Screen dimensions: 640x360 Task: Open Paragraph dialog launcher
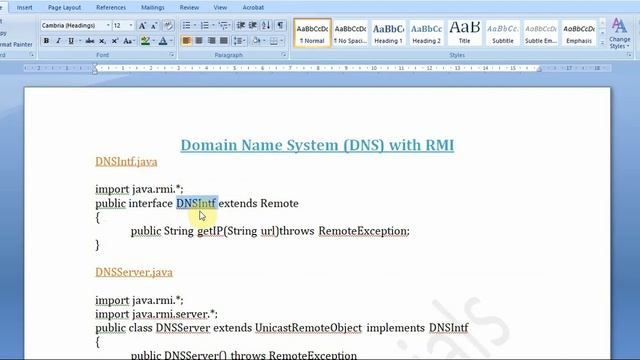coord(284,55)
